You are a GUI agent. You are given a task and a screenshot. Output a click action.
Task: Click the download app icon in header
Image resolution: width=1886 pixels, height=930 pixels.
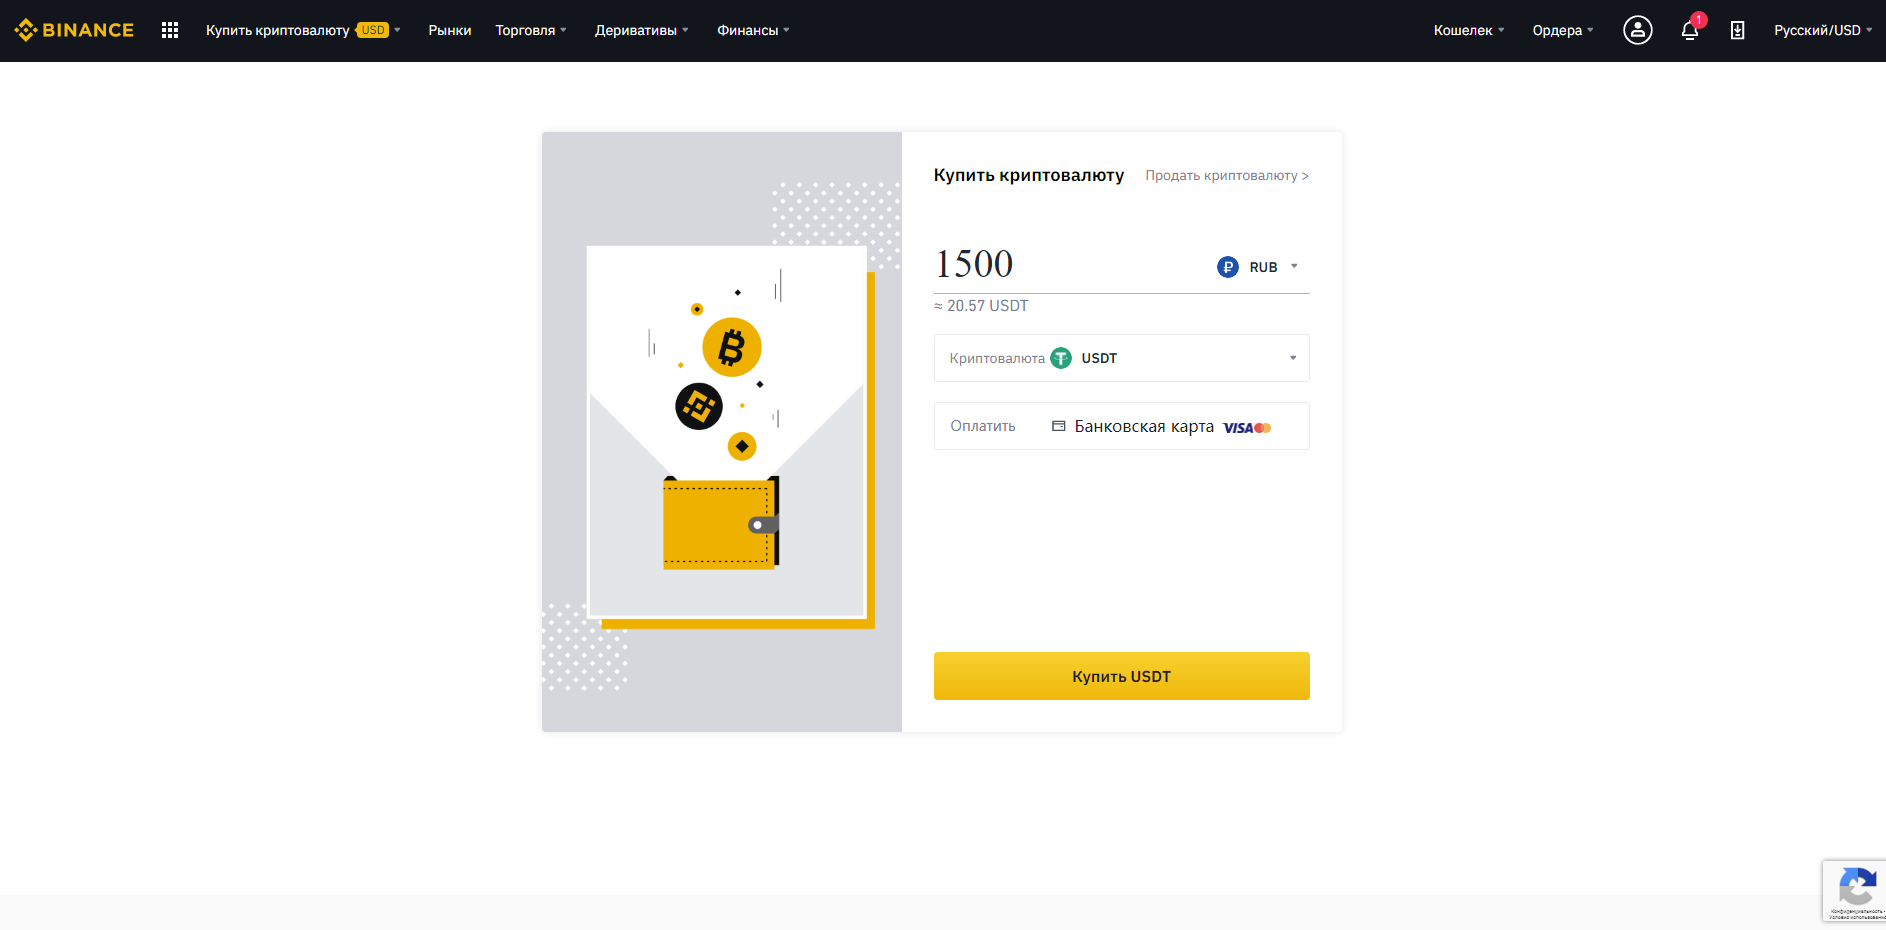[1738, 30]
